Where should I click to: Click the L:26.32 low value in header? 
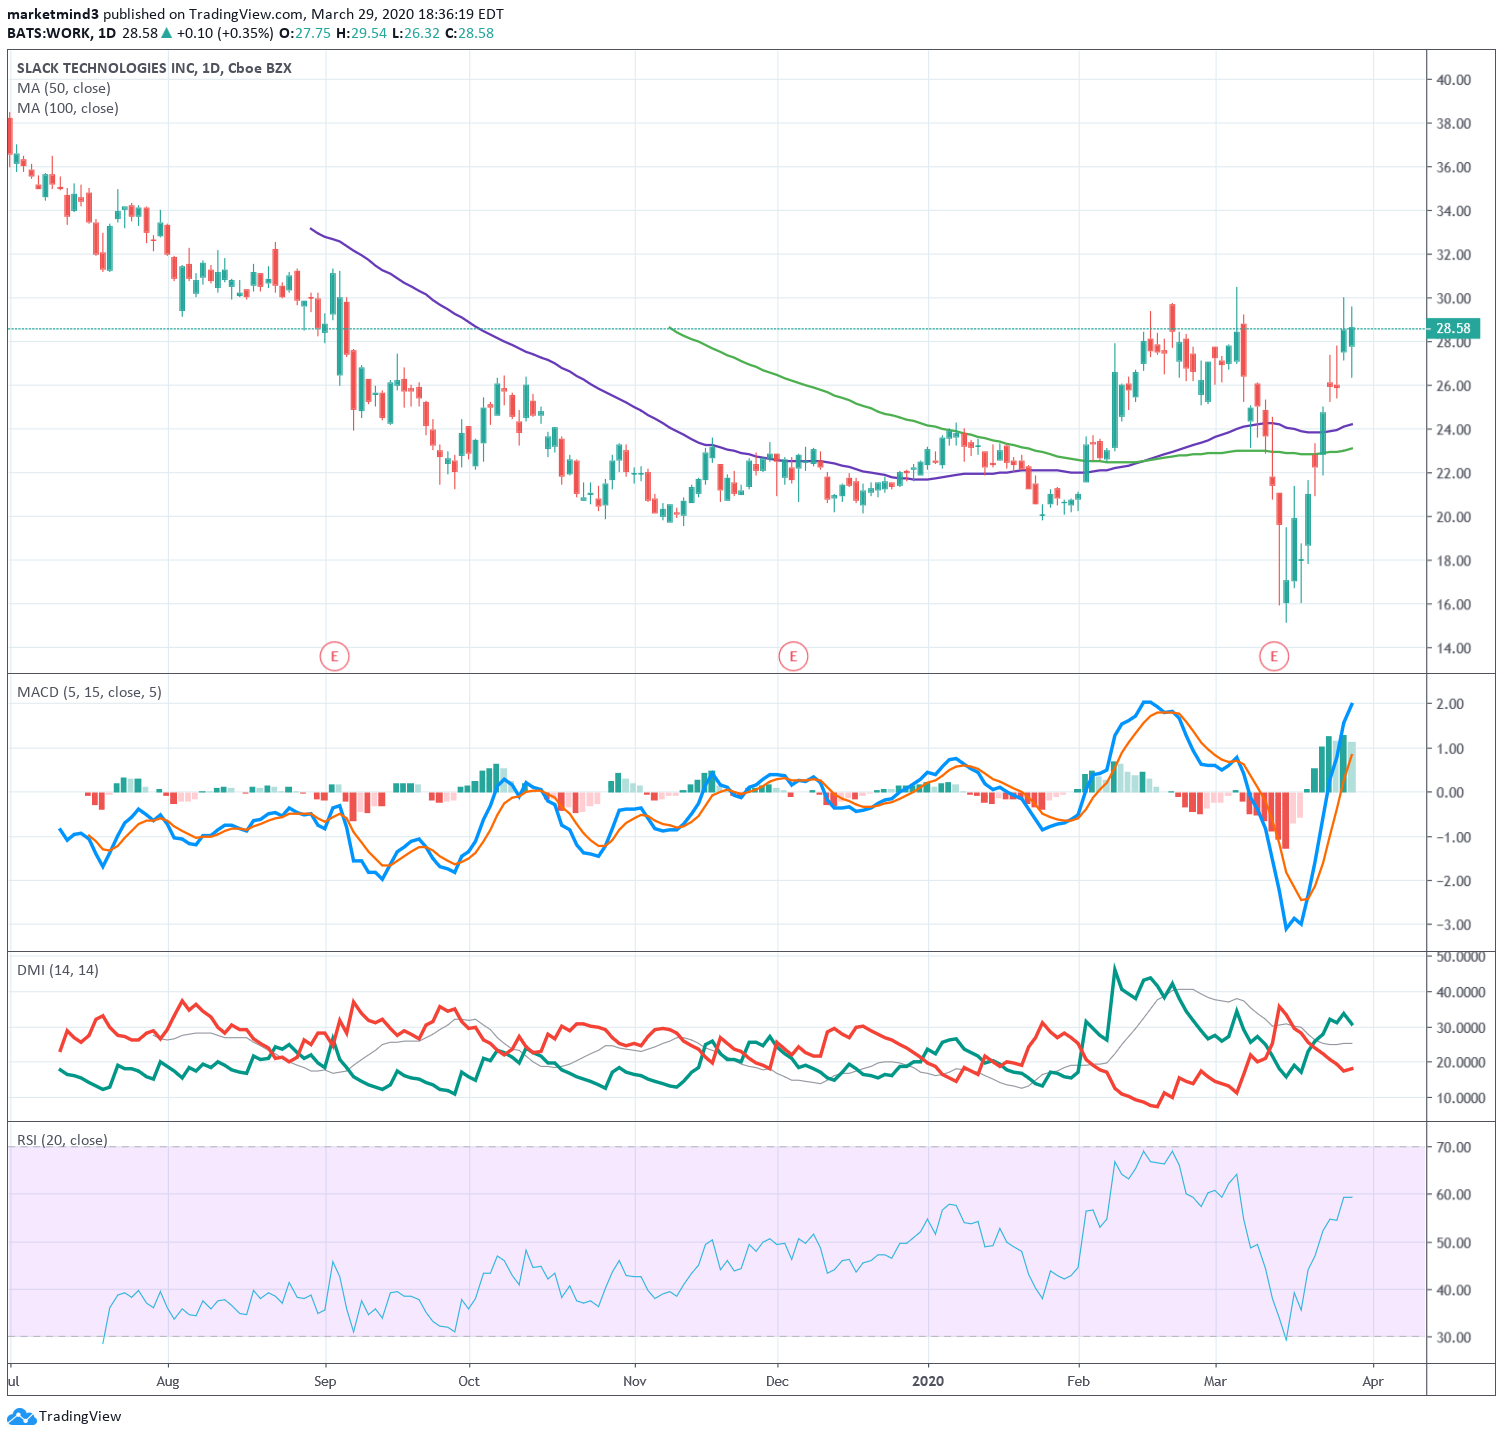(415, 33)
